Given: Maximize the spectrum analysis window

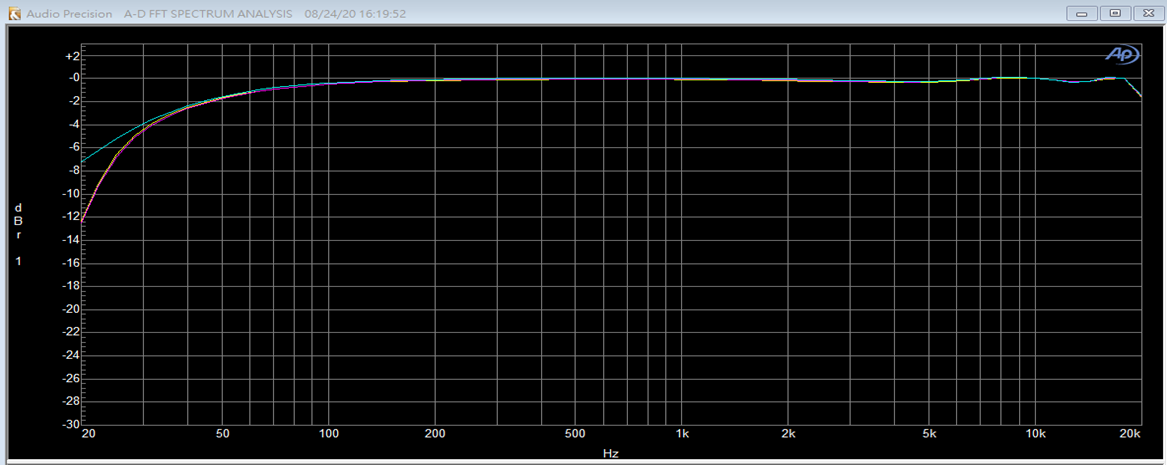Looking at the screenshot, I should click(x=1115, y=14).
